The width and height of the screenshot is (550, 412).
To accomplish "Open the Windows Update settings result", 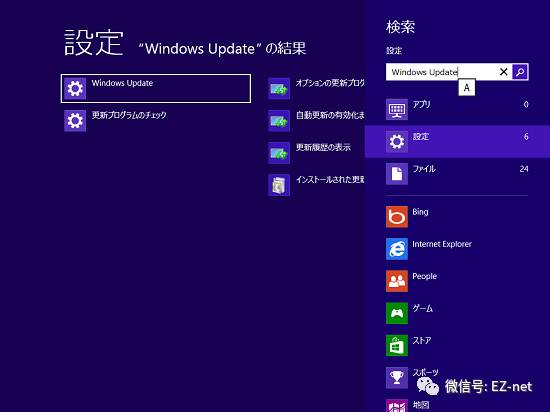I will pos(156,88).
